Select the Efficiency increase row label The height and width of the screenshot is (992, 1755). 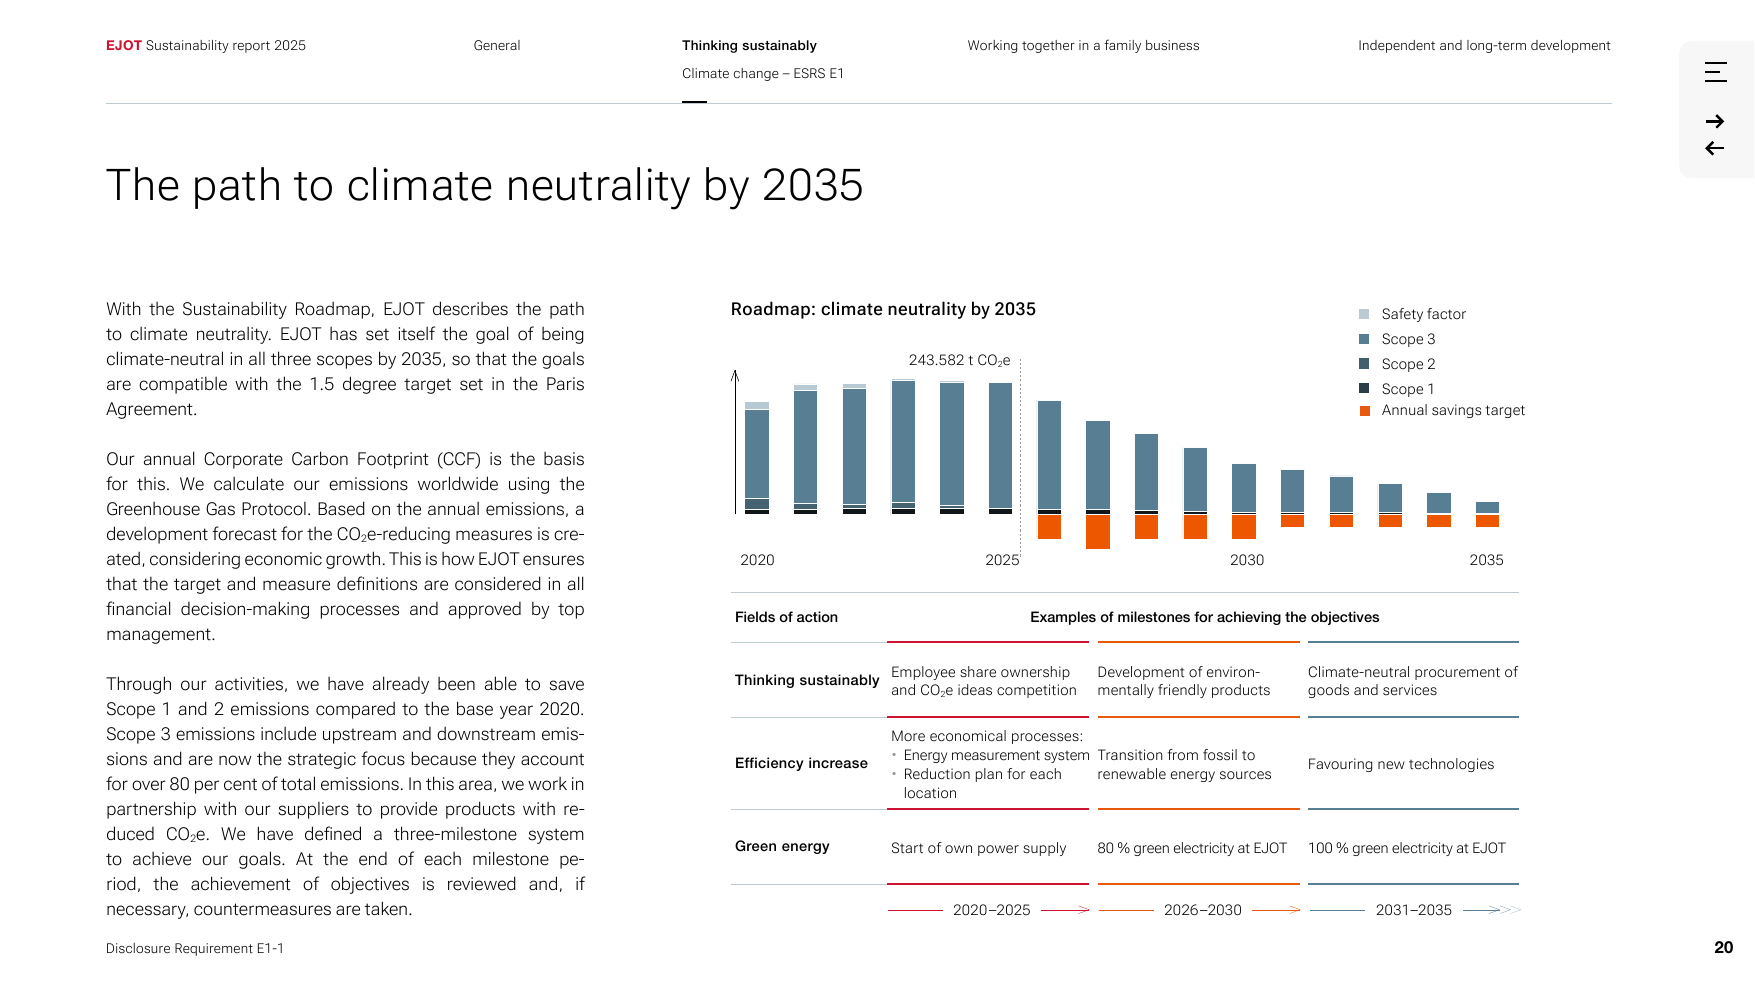[x=801, y=763]
